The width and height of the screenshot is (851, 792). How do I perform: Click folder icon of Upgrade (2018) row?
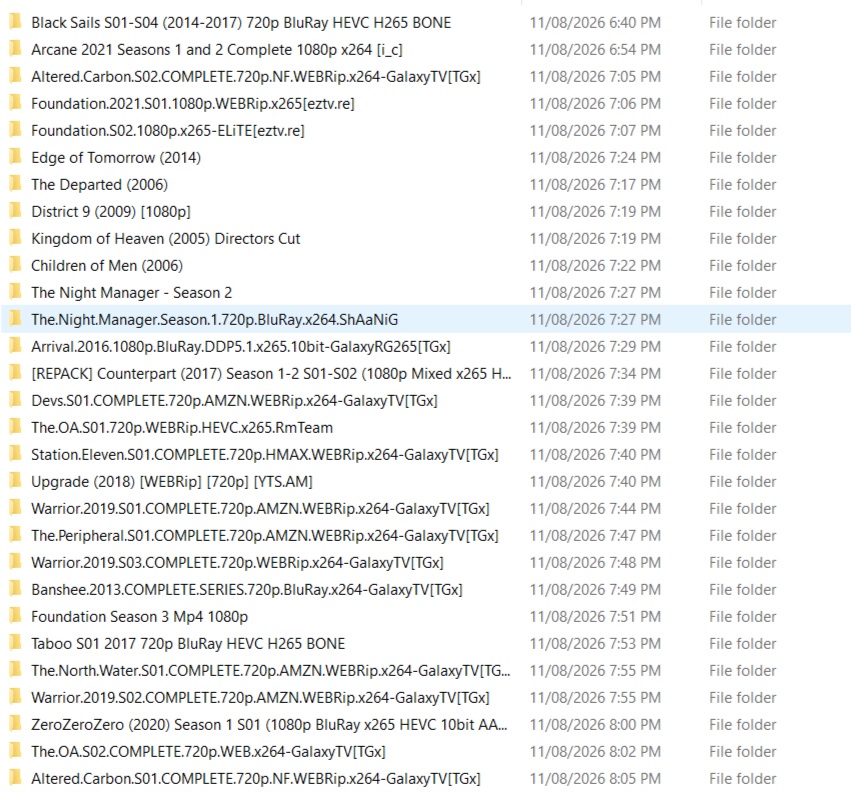(x=15, y=481)
